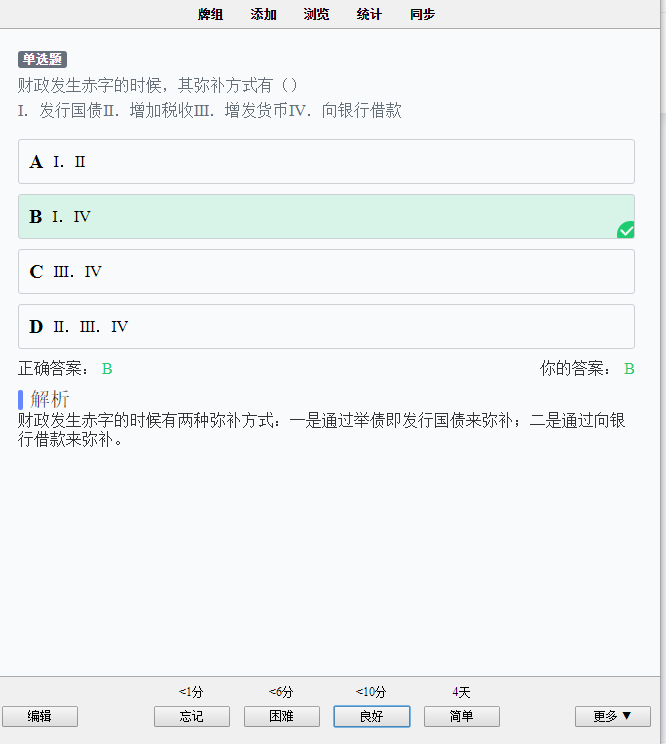Viewport: 666px width, 744px height.
Task: Rate the card as 简单
Action: tap(462, 716)
